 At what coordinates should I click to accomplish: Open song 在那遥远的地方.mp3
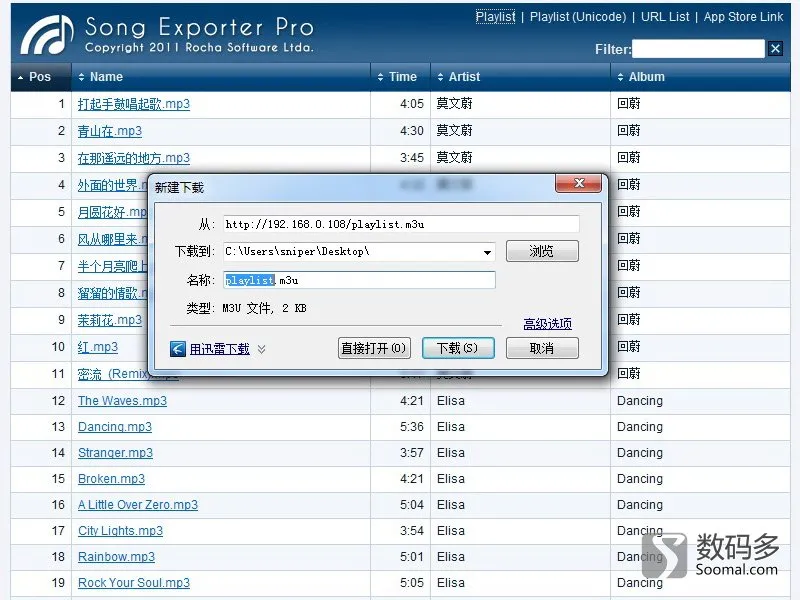(x=134, y=158)
